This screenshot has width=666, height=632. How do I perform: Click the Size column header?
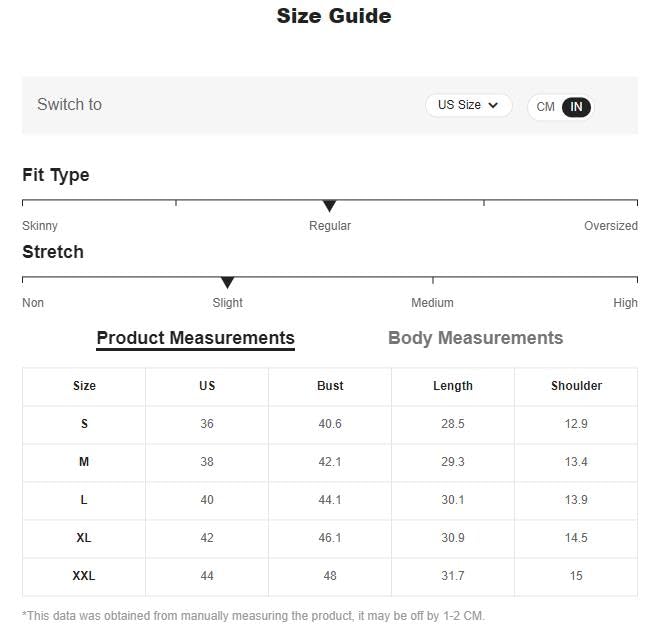coord(84,386)
